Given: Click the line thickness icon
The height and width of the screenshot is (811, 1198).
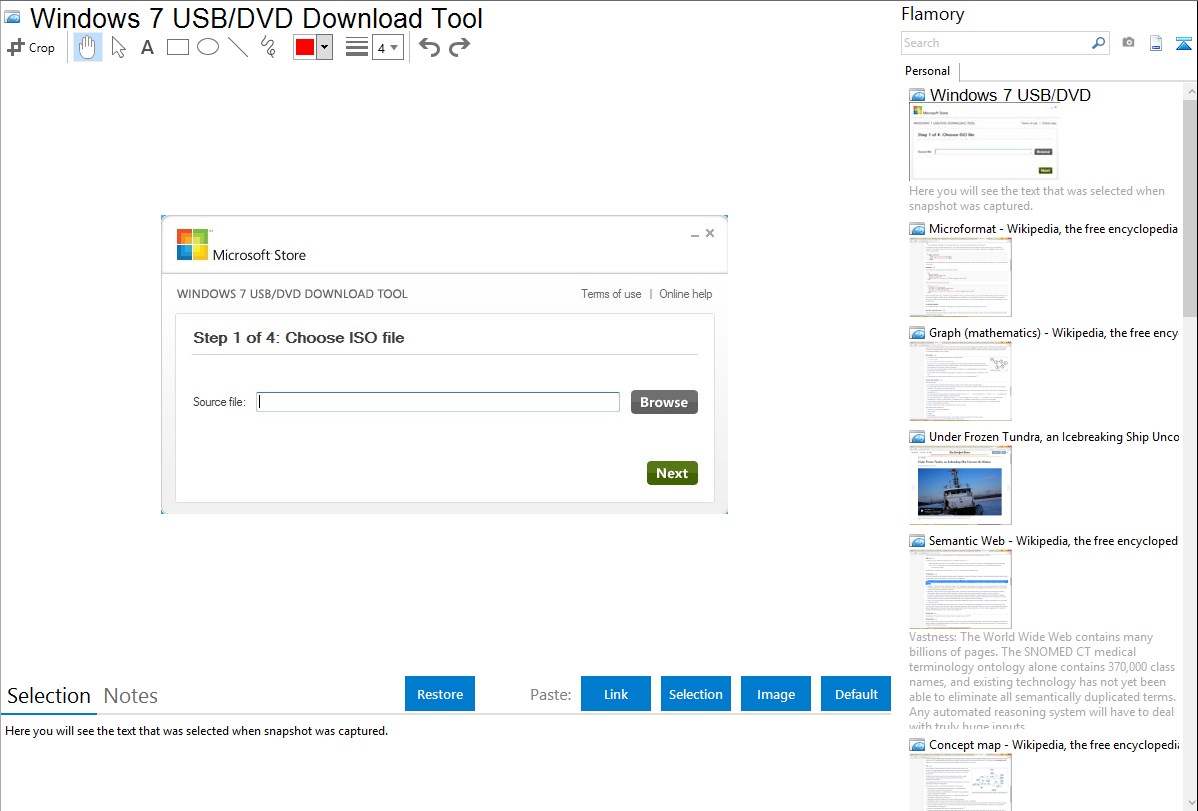Looking at the screenshot, I should tap(357, 47).
